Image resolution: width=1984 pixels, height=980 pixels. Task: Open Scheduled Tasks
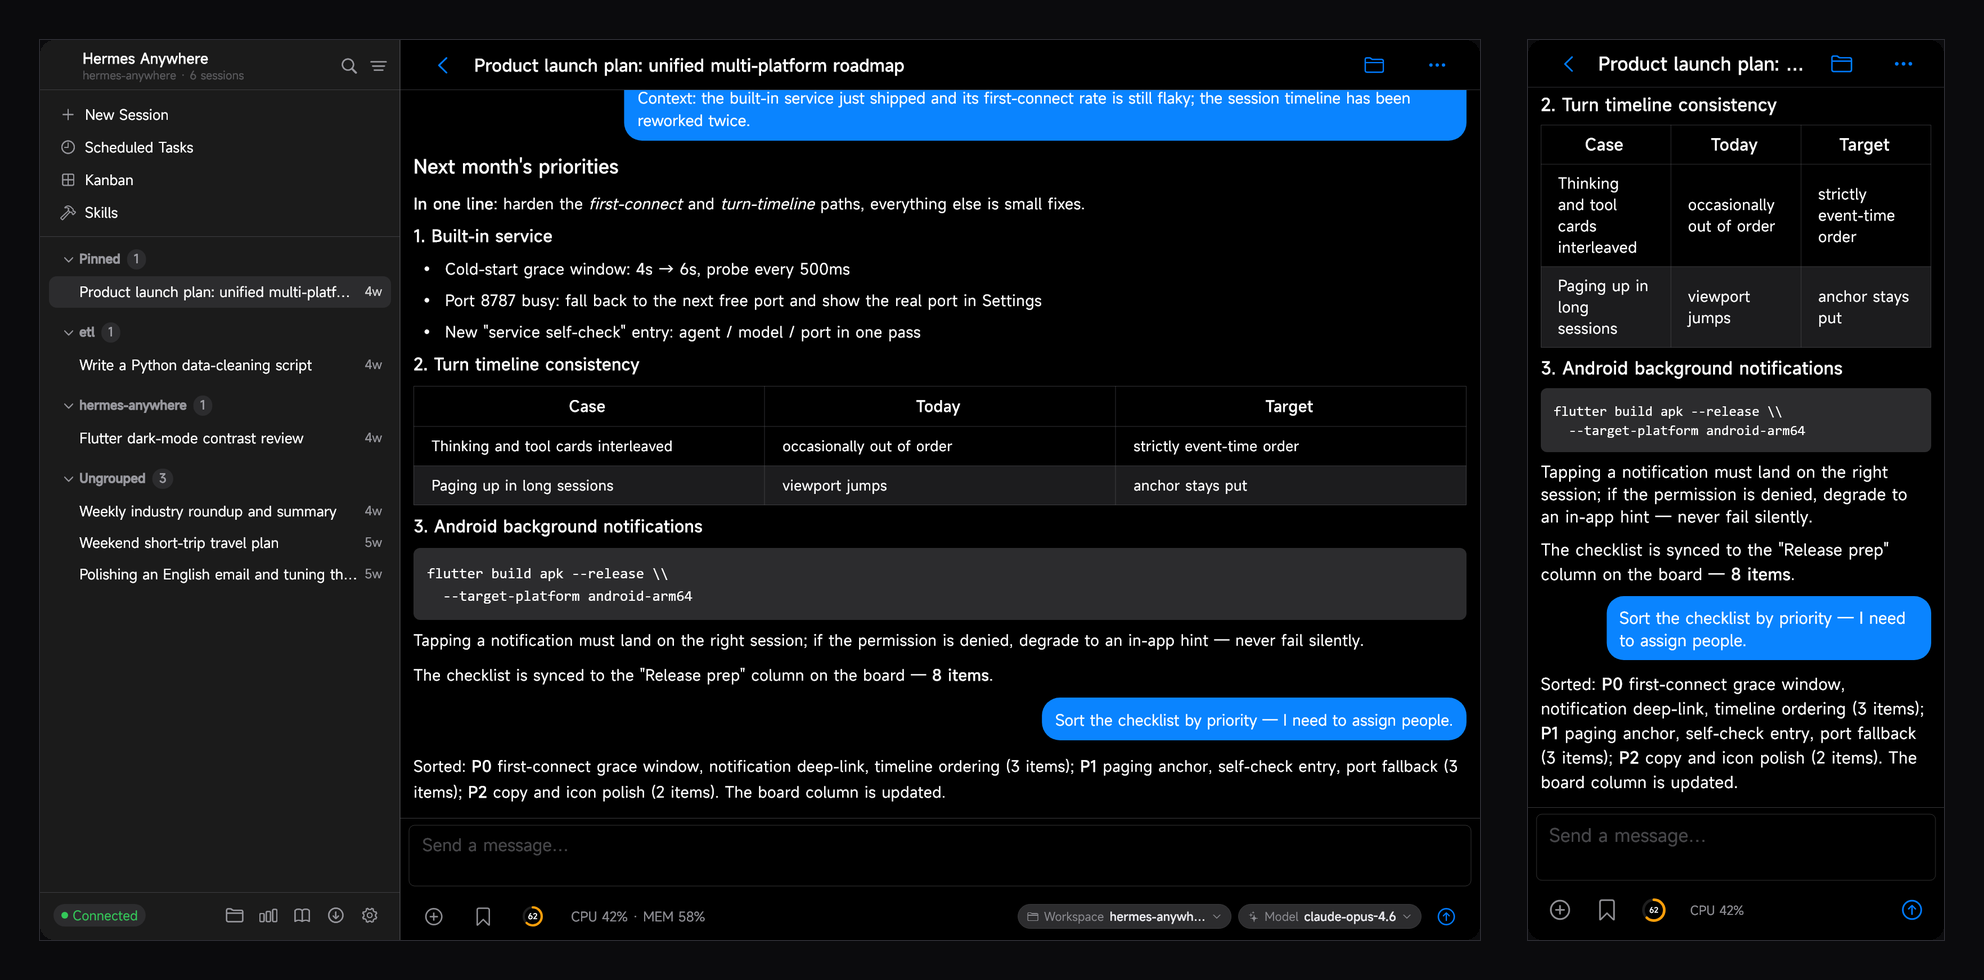[220, 147]
